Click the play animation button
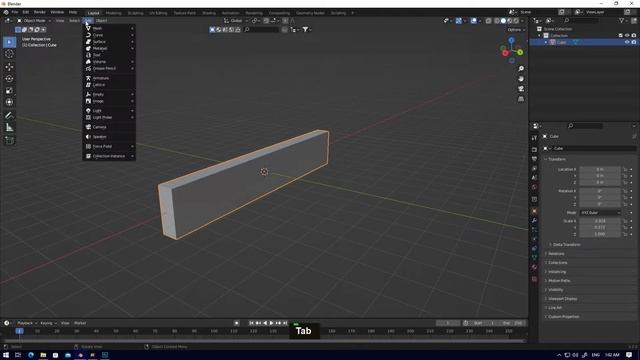Viewport: 640px width, 360px height. [x=271, y=323]
